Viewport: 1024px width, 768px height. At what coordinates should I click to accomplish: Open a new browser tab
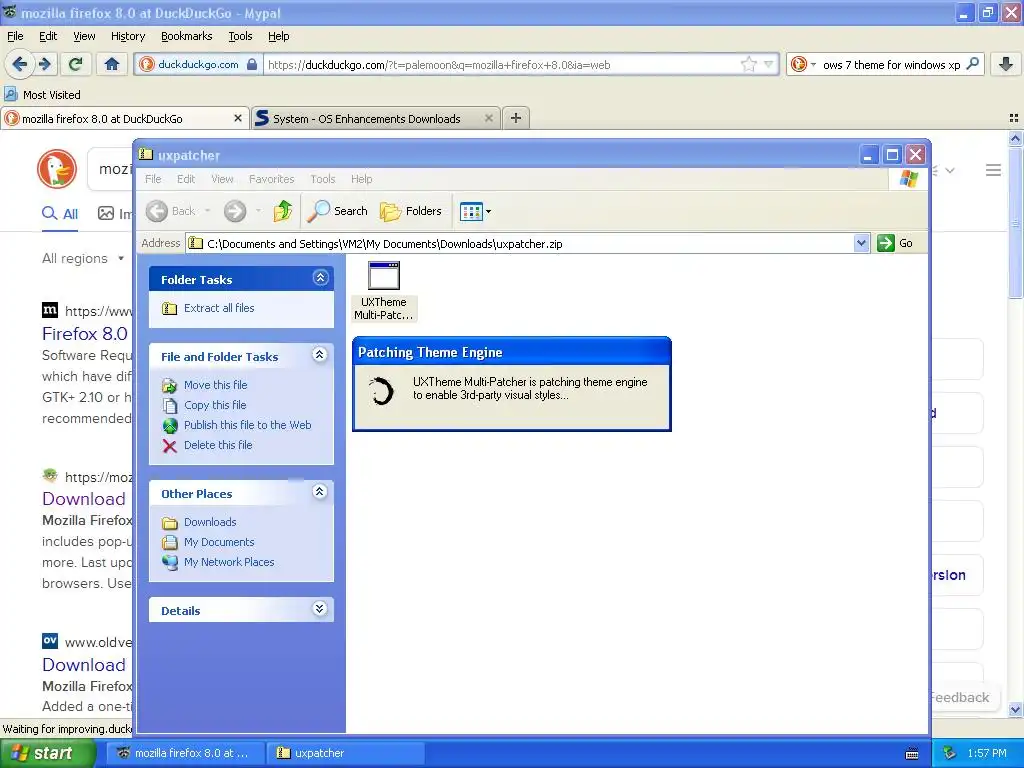[516, 118]
